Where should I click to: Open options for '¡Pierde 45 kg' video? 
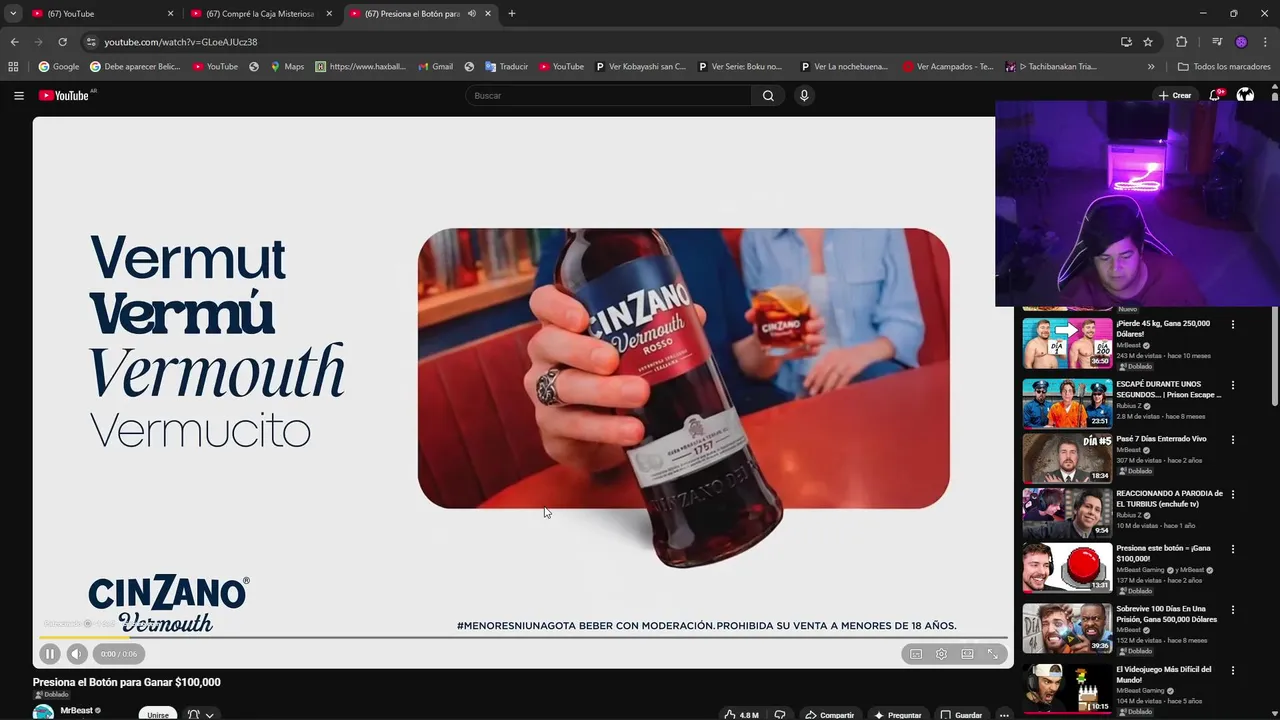(x=1233, y=325)
